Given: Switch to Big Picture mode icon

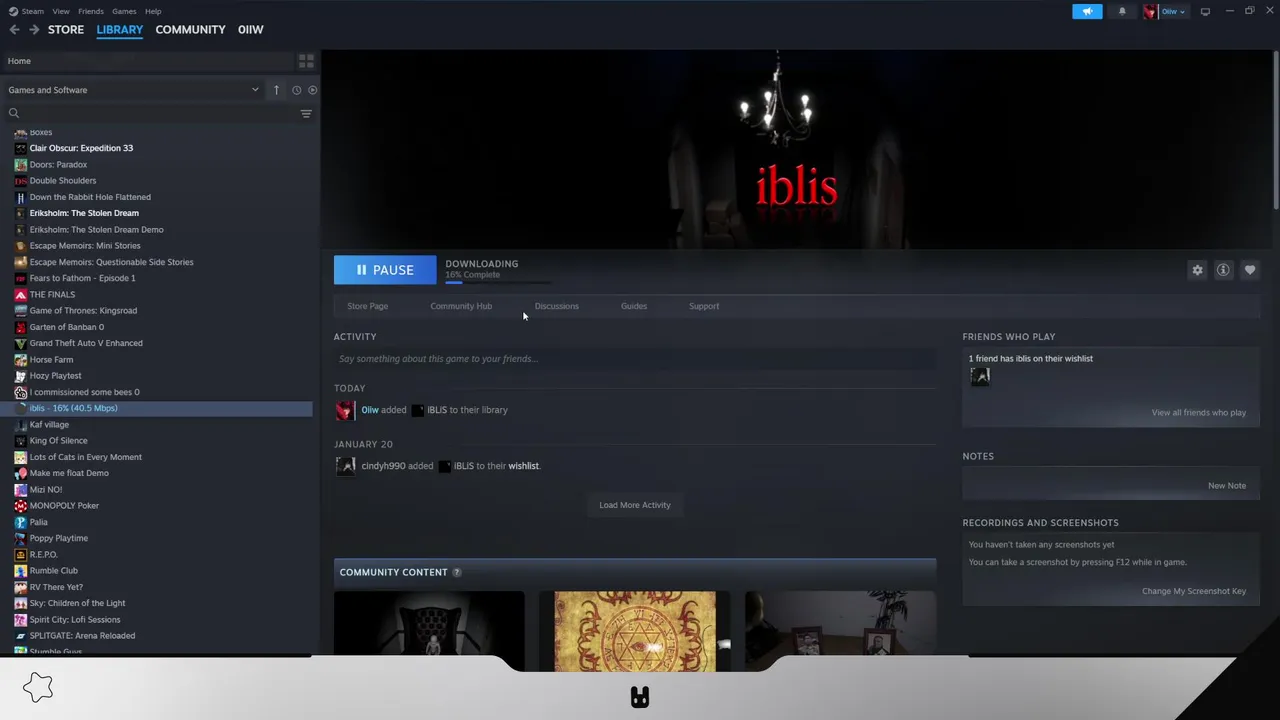Looking at the screenshot, I should pyautogui.click(x=1205, y=11).
